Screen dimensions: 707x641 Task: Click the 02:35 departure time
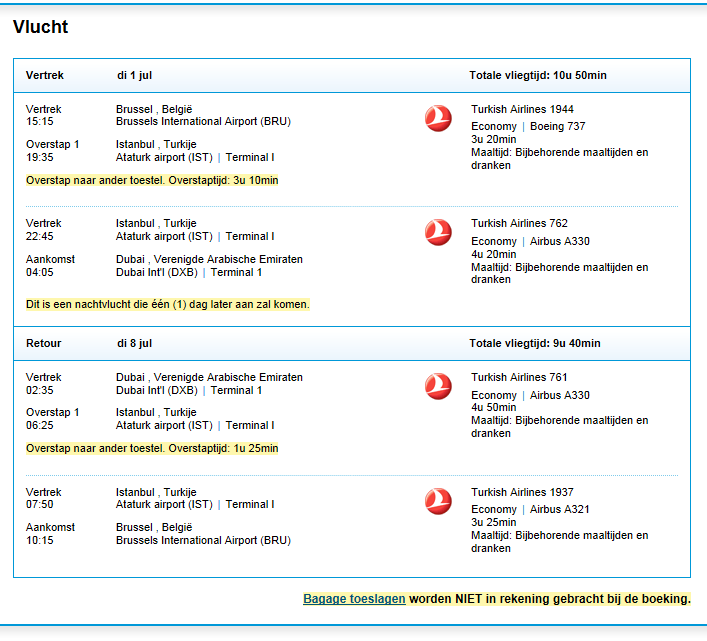[40, 390]
